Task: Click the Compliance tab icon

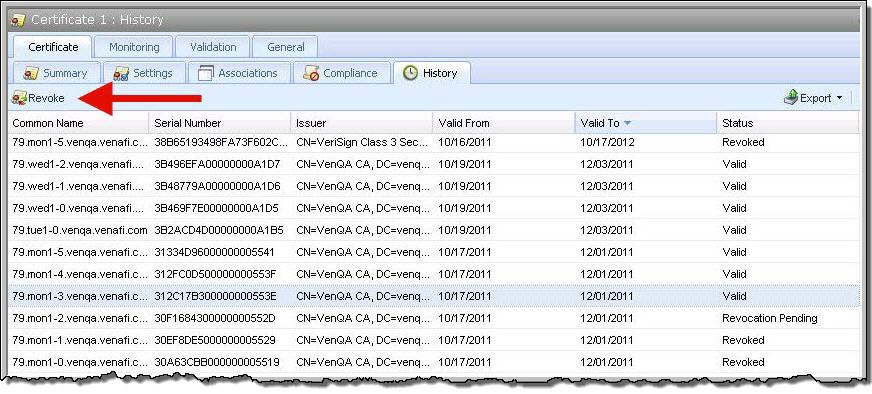Action: coord(311,73)
